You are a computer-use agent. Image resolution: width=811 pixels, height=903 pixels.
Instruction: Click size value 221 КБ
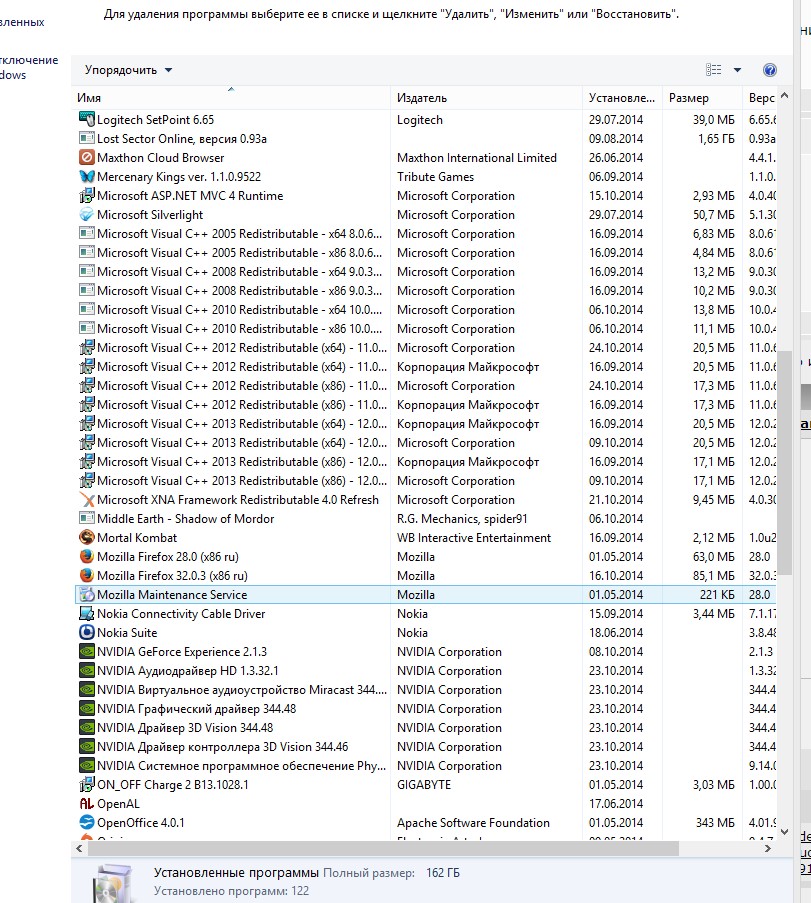718,594
